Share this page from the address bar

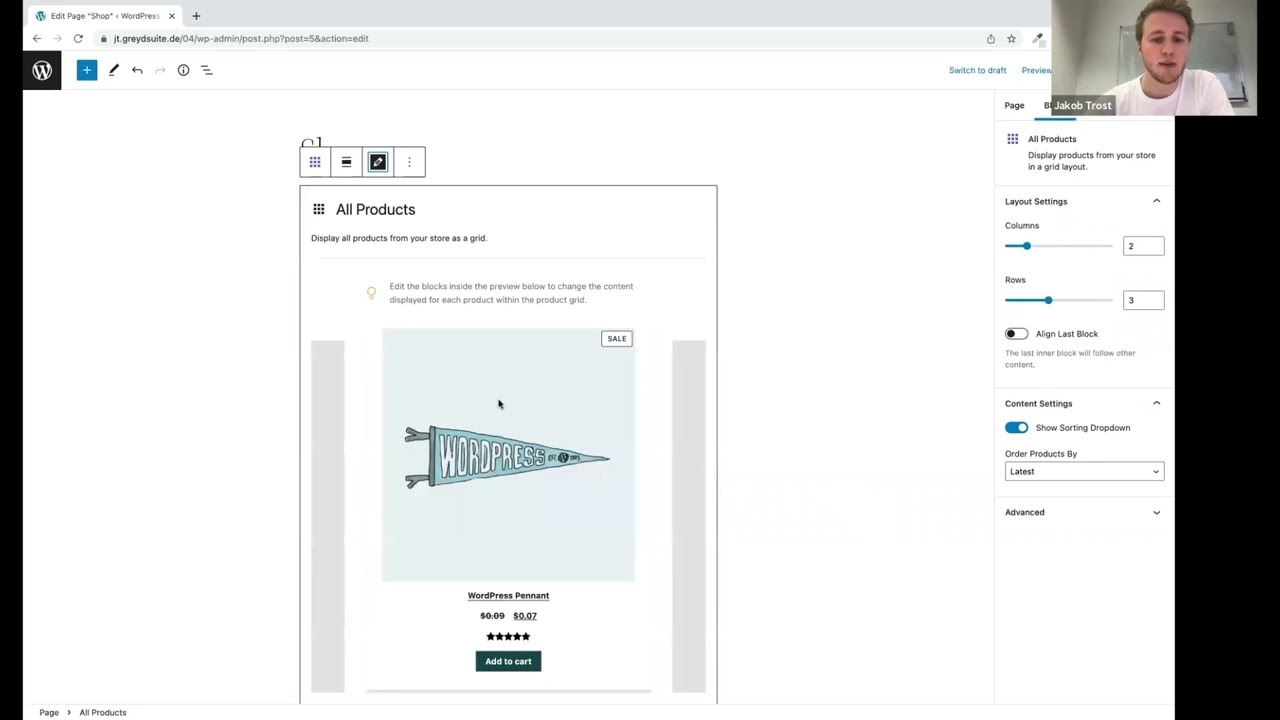tap(991, 39)
